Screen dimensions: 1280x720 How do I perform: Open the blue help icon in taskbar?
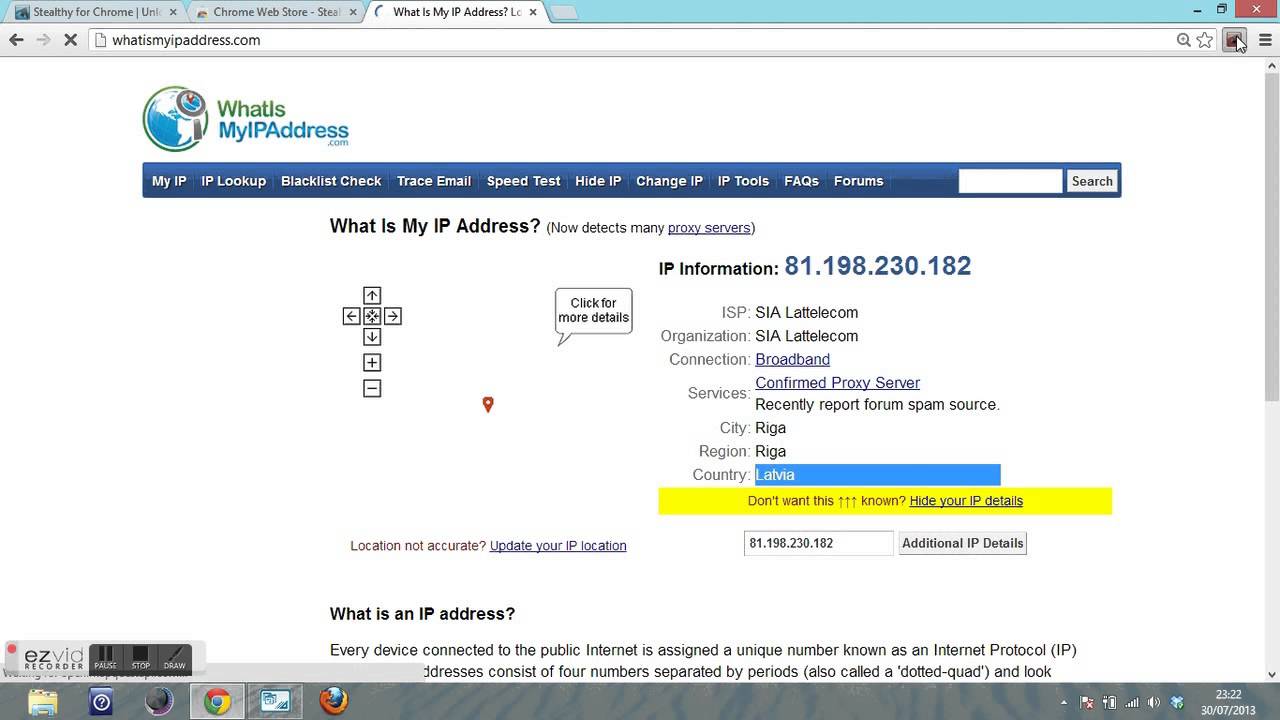coord(101,701)
